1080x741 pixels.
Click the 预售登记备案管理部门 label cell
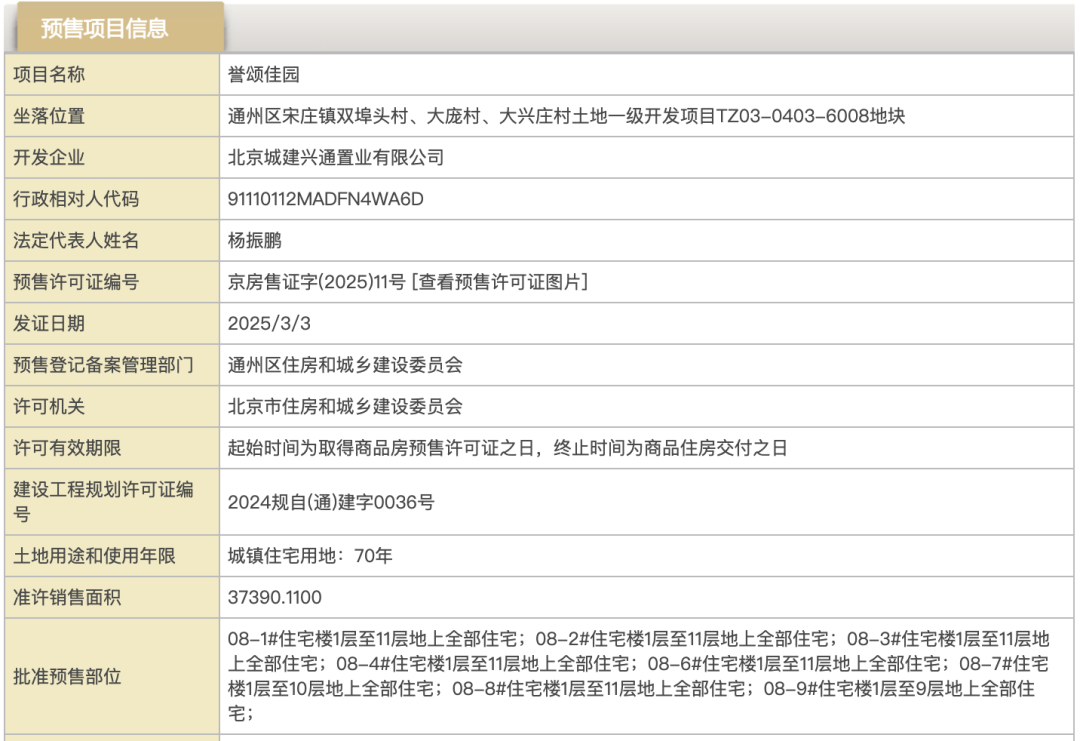coord(112,364)
